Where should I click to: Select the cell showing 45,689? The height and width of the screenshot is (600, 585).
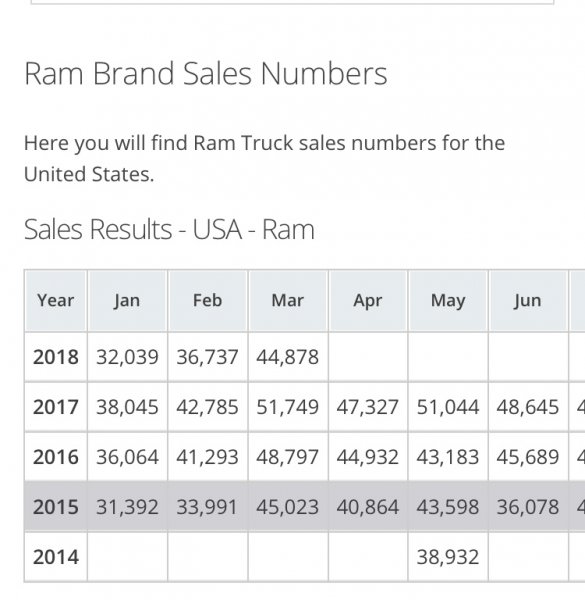click(x=528, y=457)
